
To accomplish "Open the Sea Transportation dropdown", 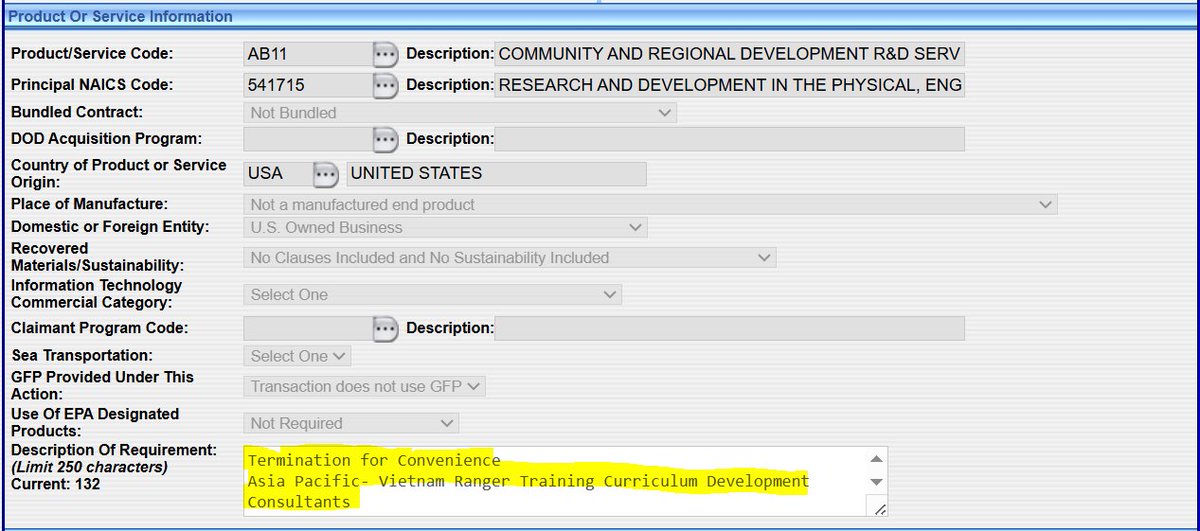I will pos(297,356).
